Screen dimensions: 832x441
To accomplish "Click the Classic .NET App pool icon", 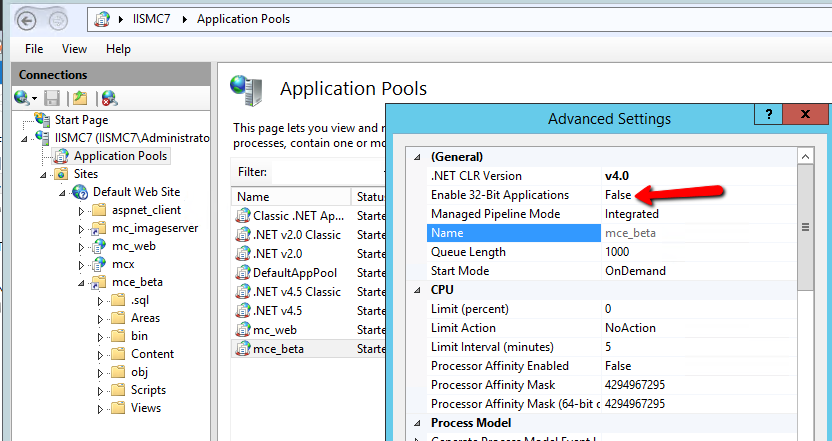I will [243, 215].
